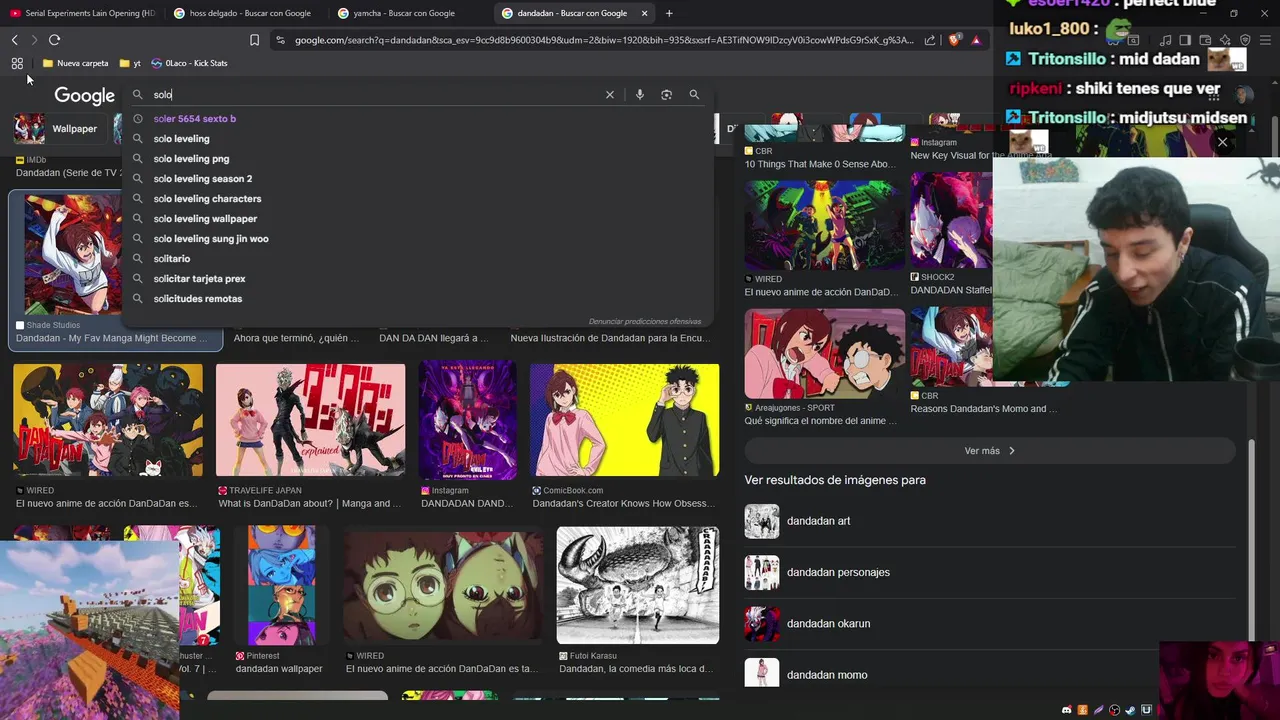This screenshot has height=720, width=1280.
Task: Open Shade Studios Dandadan manga thumbnail
Action: coord(73,254)
